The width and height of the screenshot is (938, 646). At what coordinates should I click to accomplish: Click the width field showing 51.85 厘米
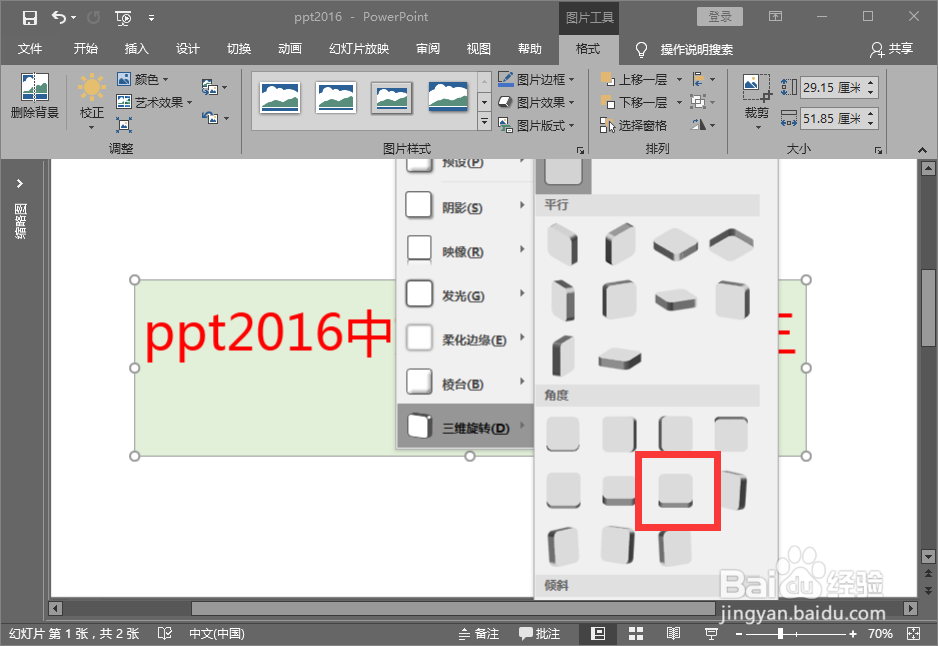pyautogui.click(x=833, y=118)
